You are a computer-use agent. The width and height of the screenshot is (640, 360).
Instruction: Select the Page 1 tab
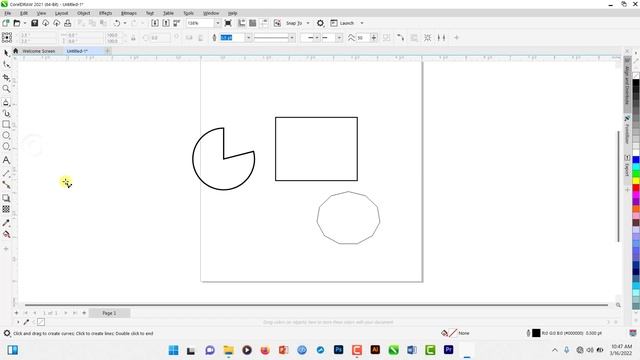pyautogui.click(x=109, y=313)
